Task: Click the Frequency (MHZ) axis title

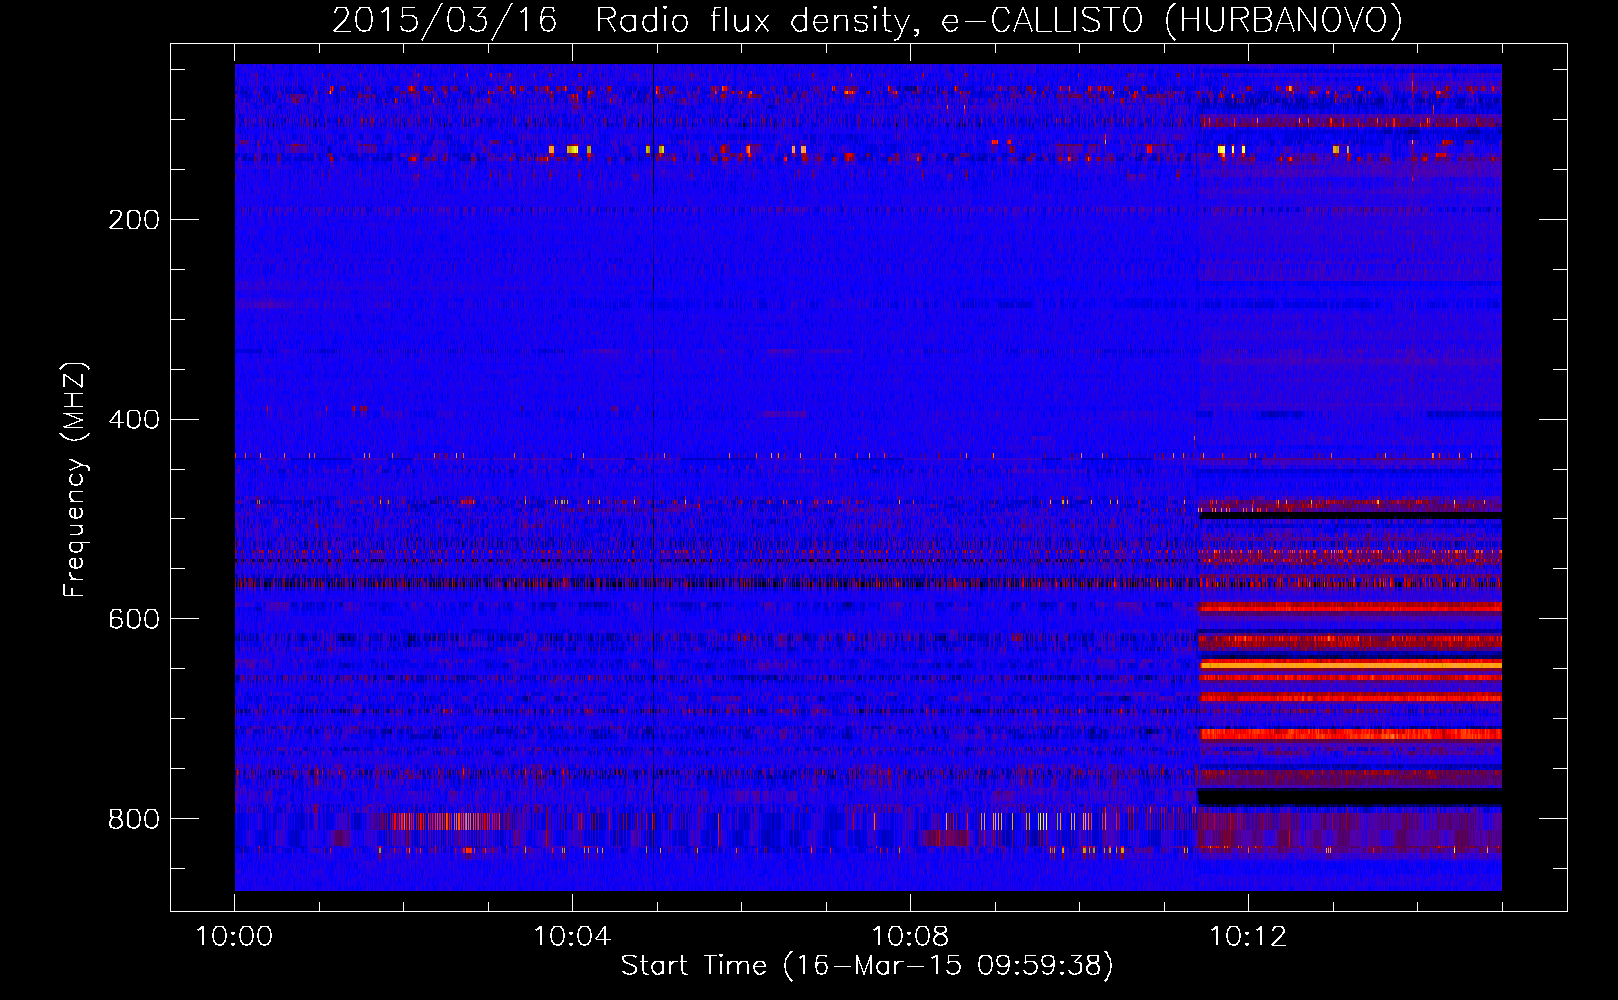Action: tap(75, 479)
